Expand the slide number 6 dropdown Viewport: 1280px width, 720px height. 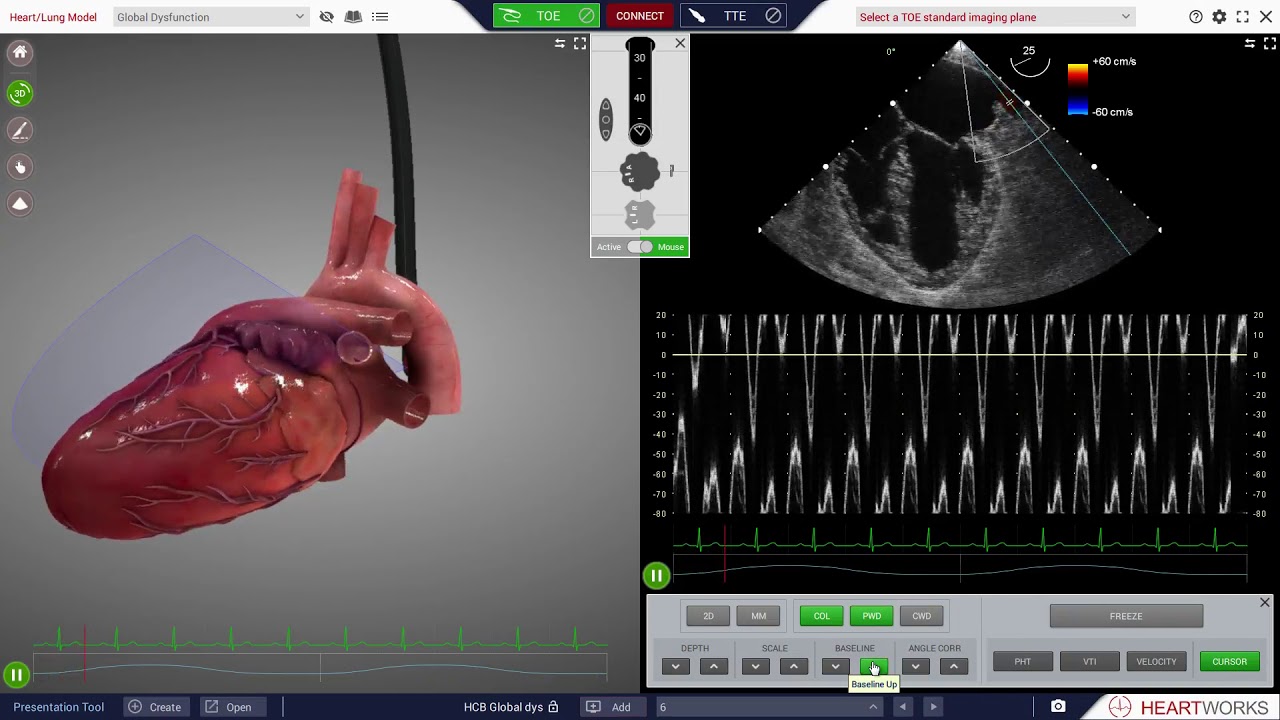[x=768, y=707]
